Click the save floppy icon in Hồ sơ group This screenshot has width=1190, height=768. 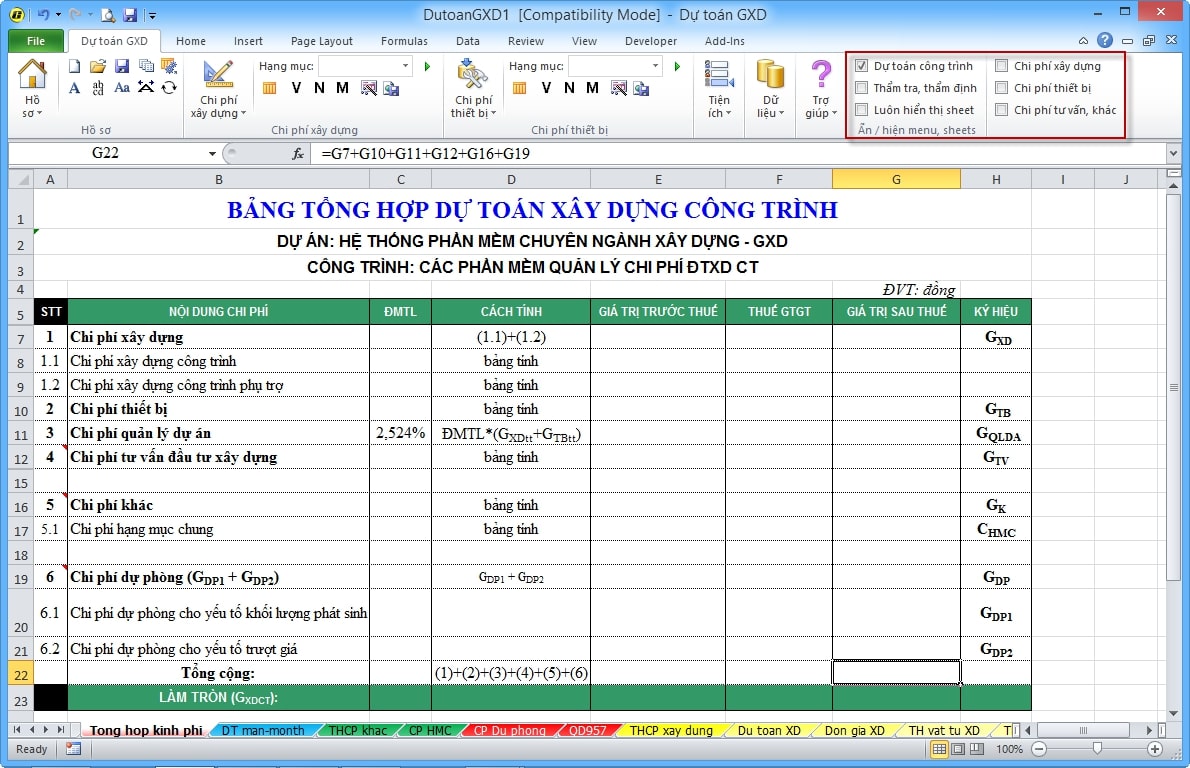pyautogui.click(x=121, y=66)
